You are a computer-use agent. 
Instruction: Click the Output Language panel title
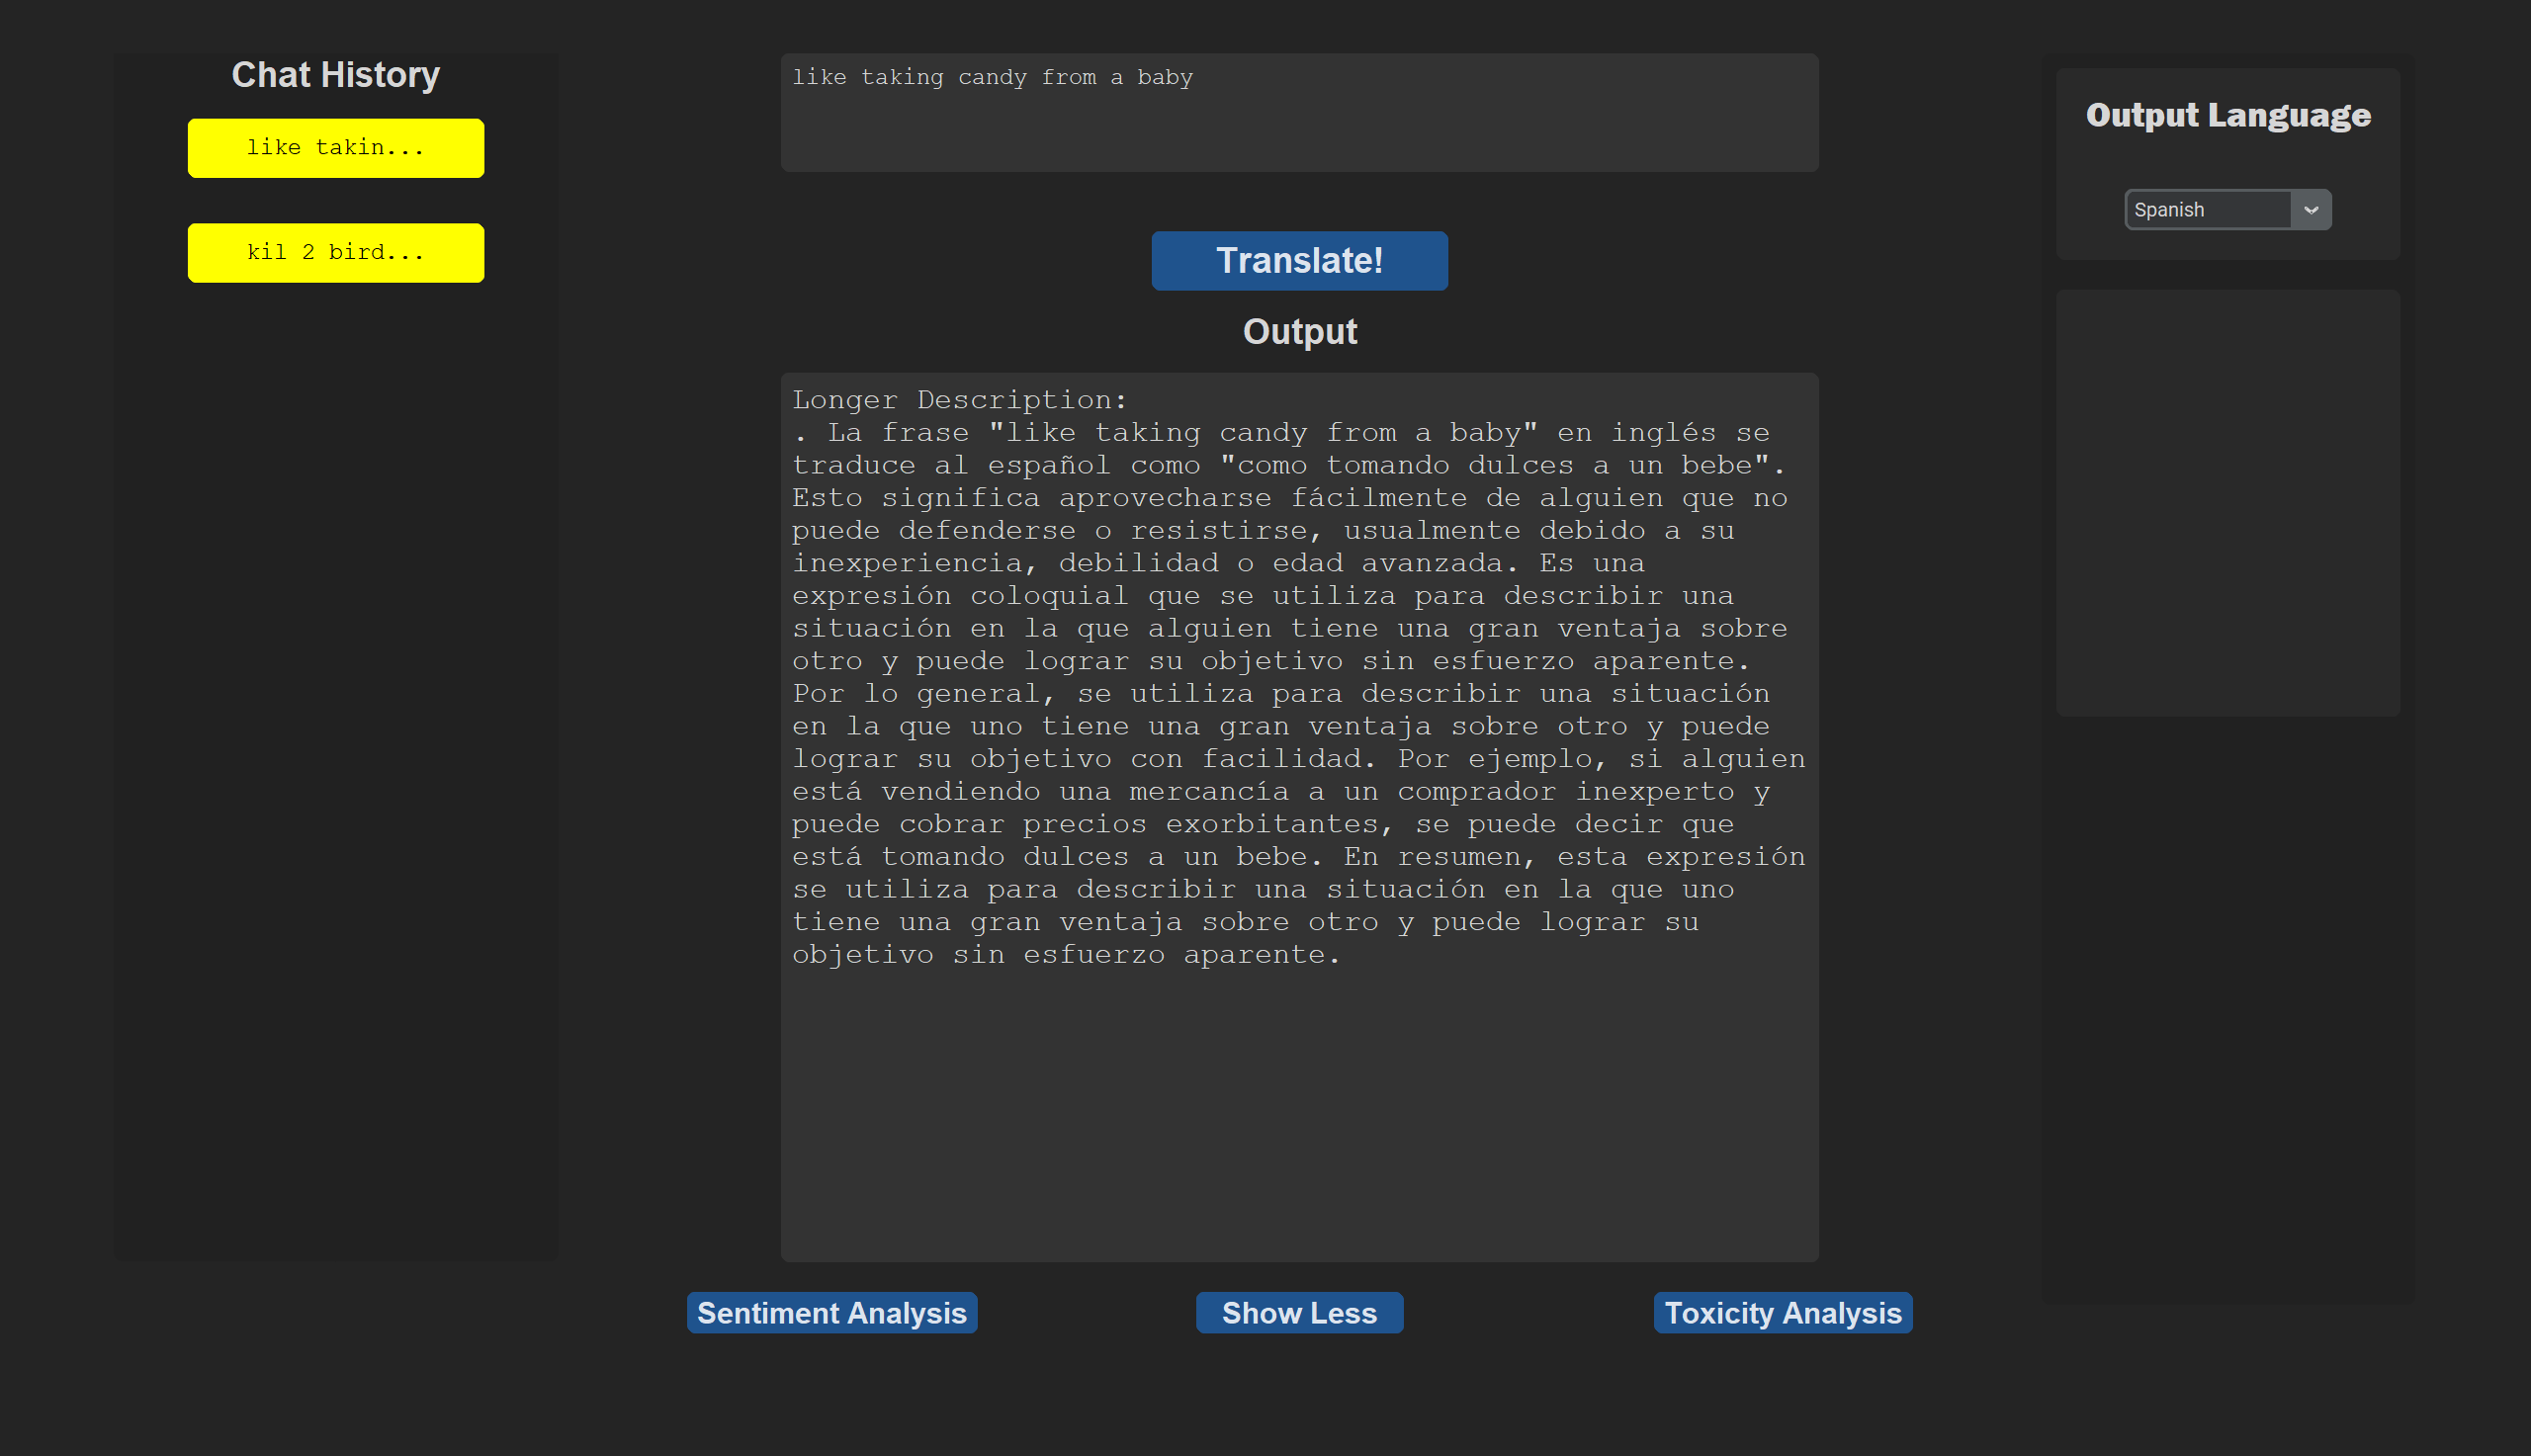tap(2227, 115)
